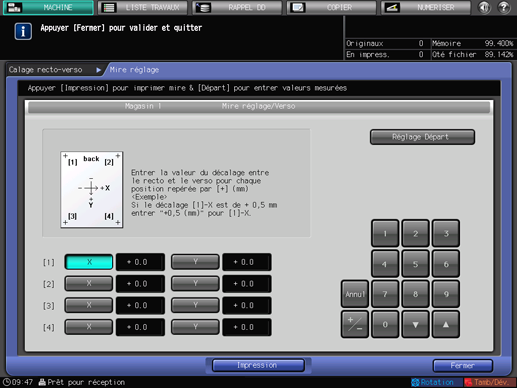
Task: Select X for position [3]
Action: (x=89, y=305)
